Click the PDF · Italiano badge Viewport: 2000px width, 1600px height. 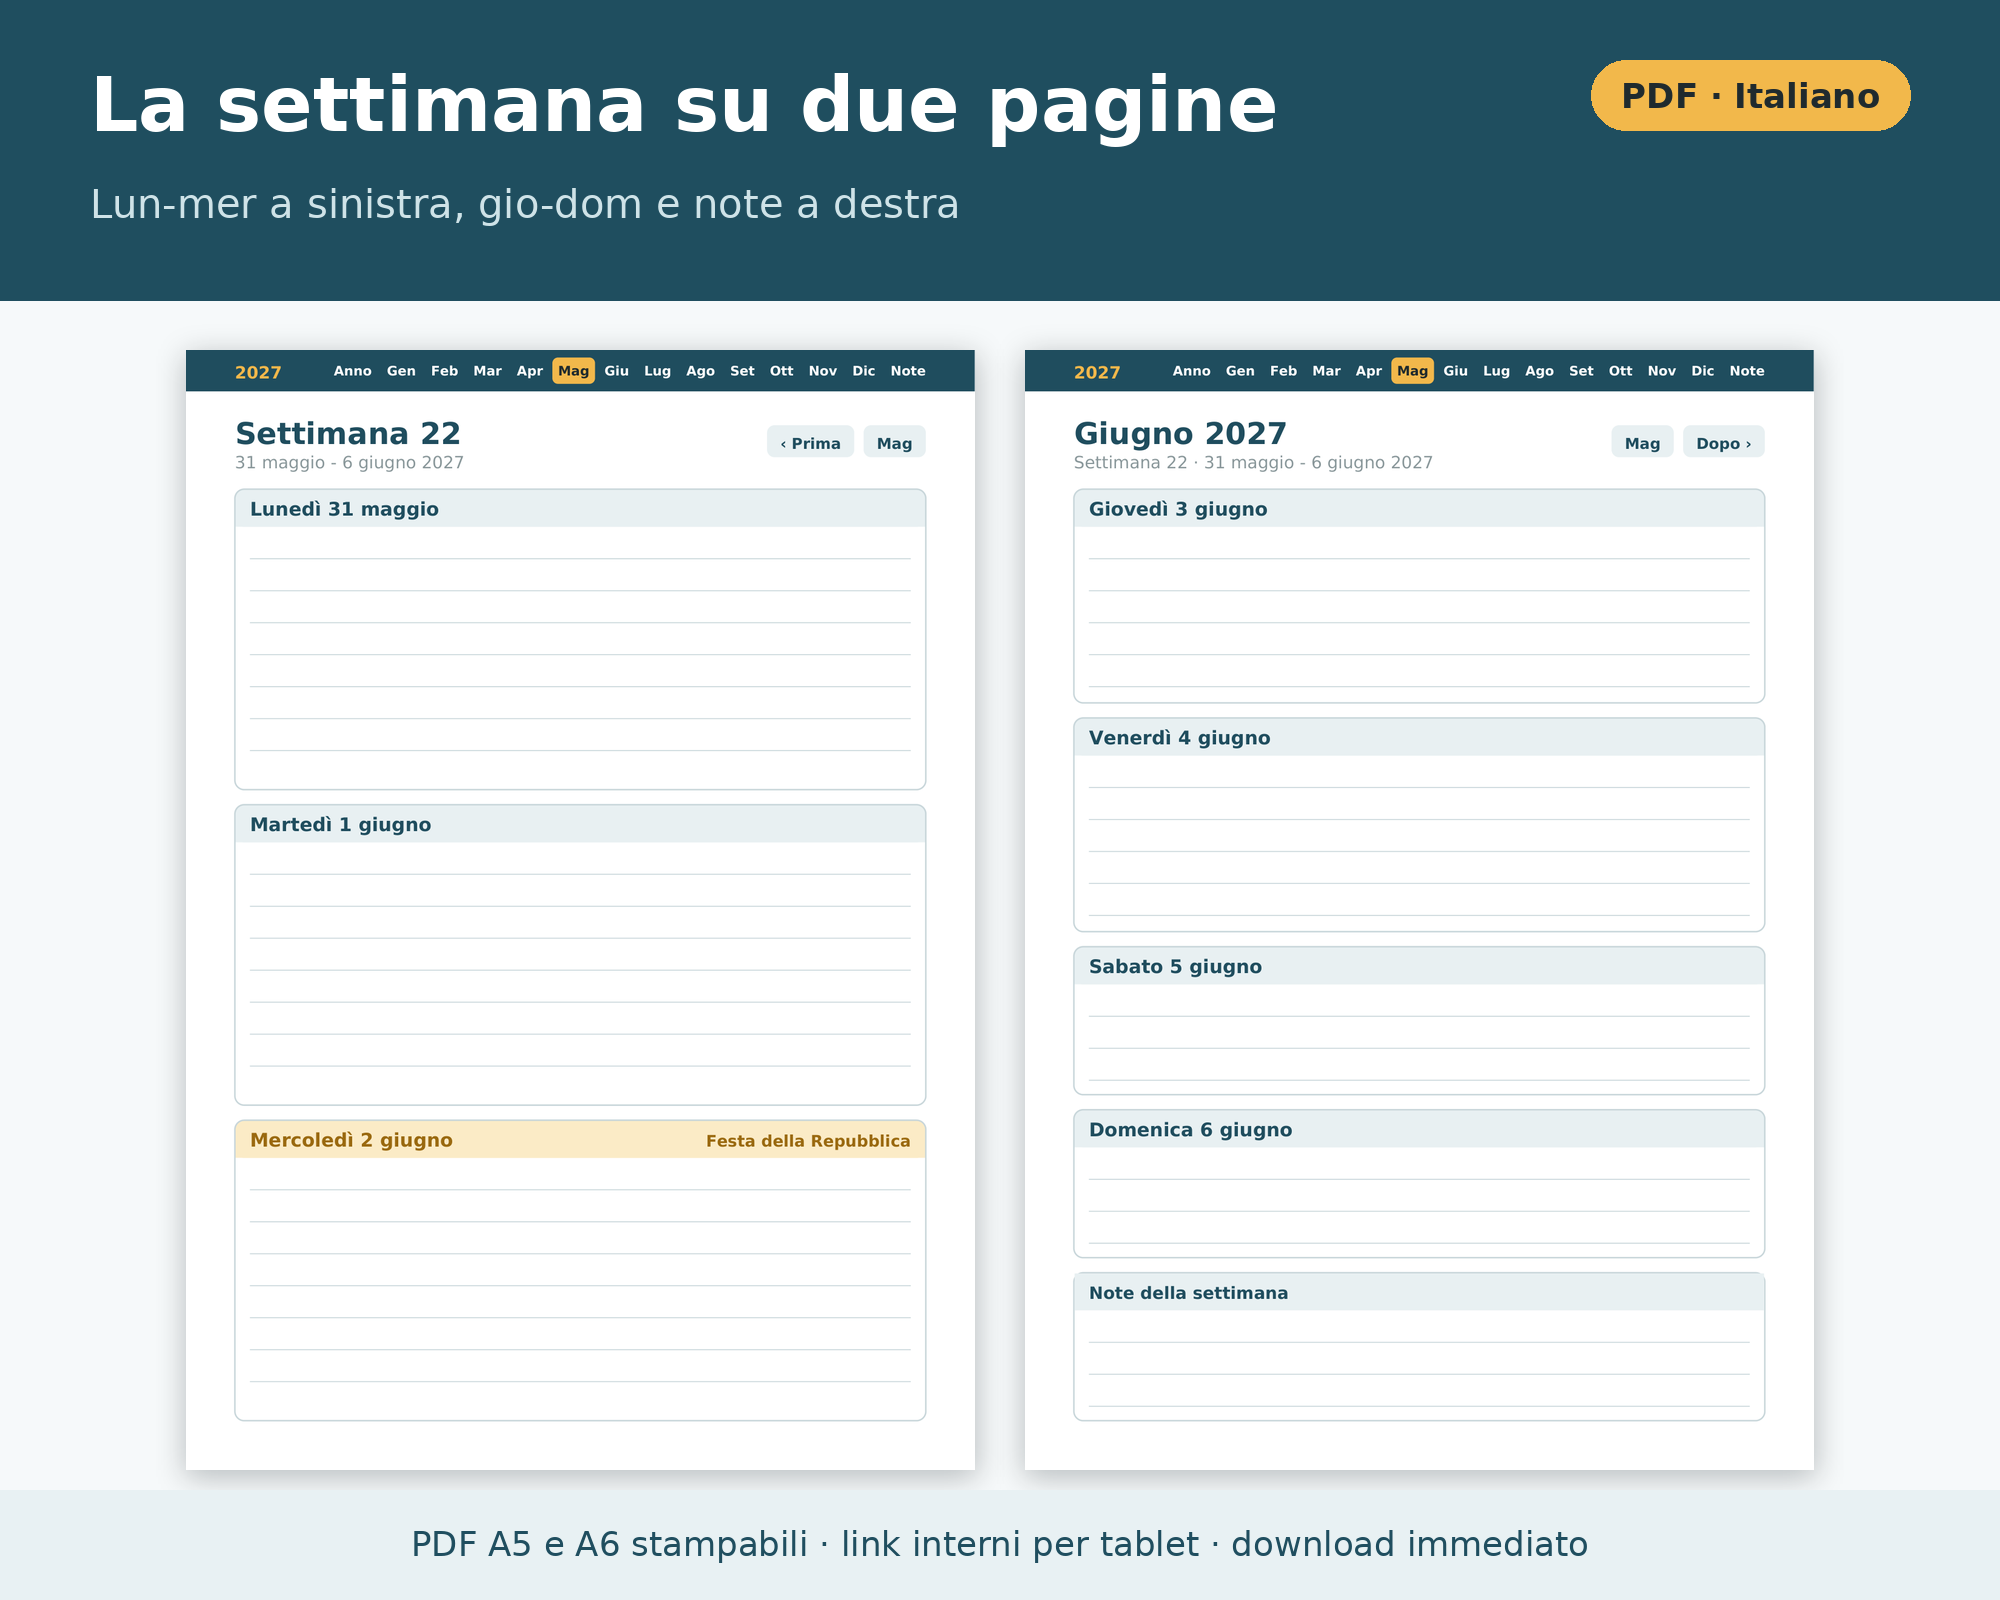click(1750, 96)
